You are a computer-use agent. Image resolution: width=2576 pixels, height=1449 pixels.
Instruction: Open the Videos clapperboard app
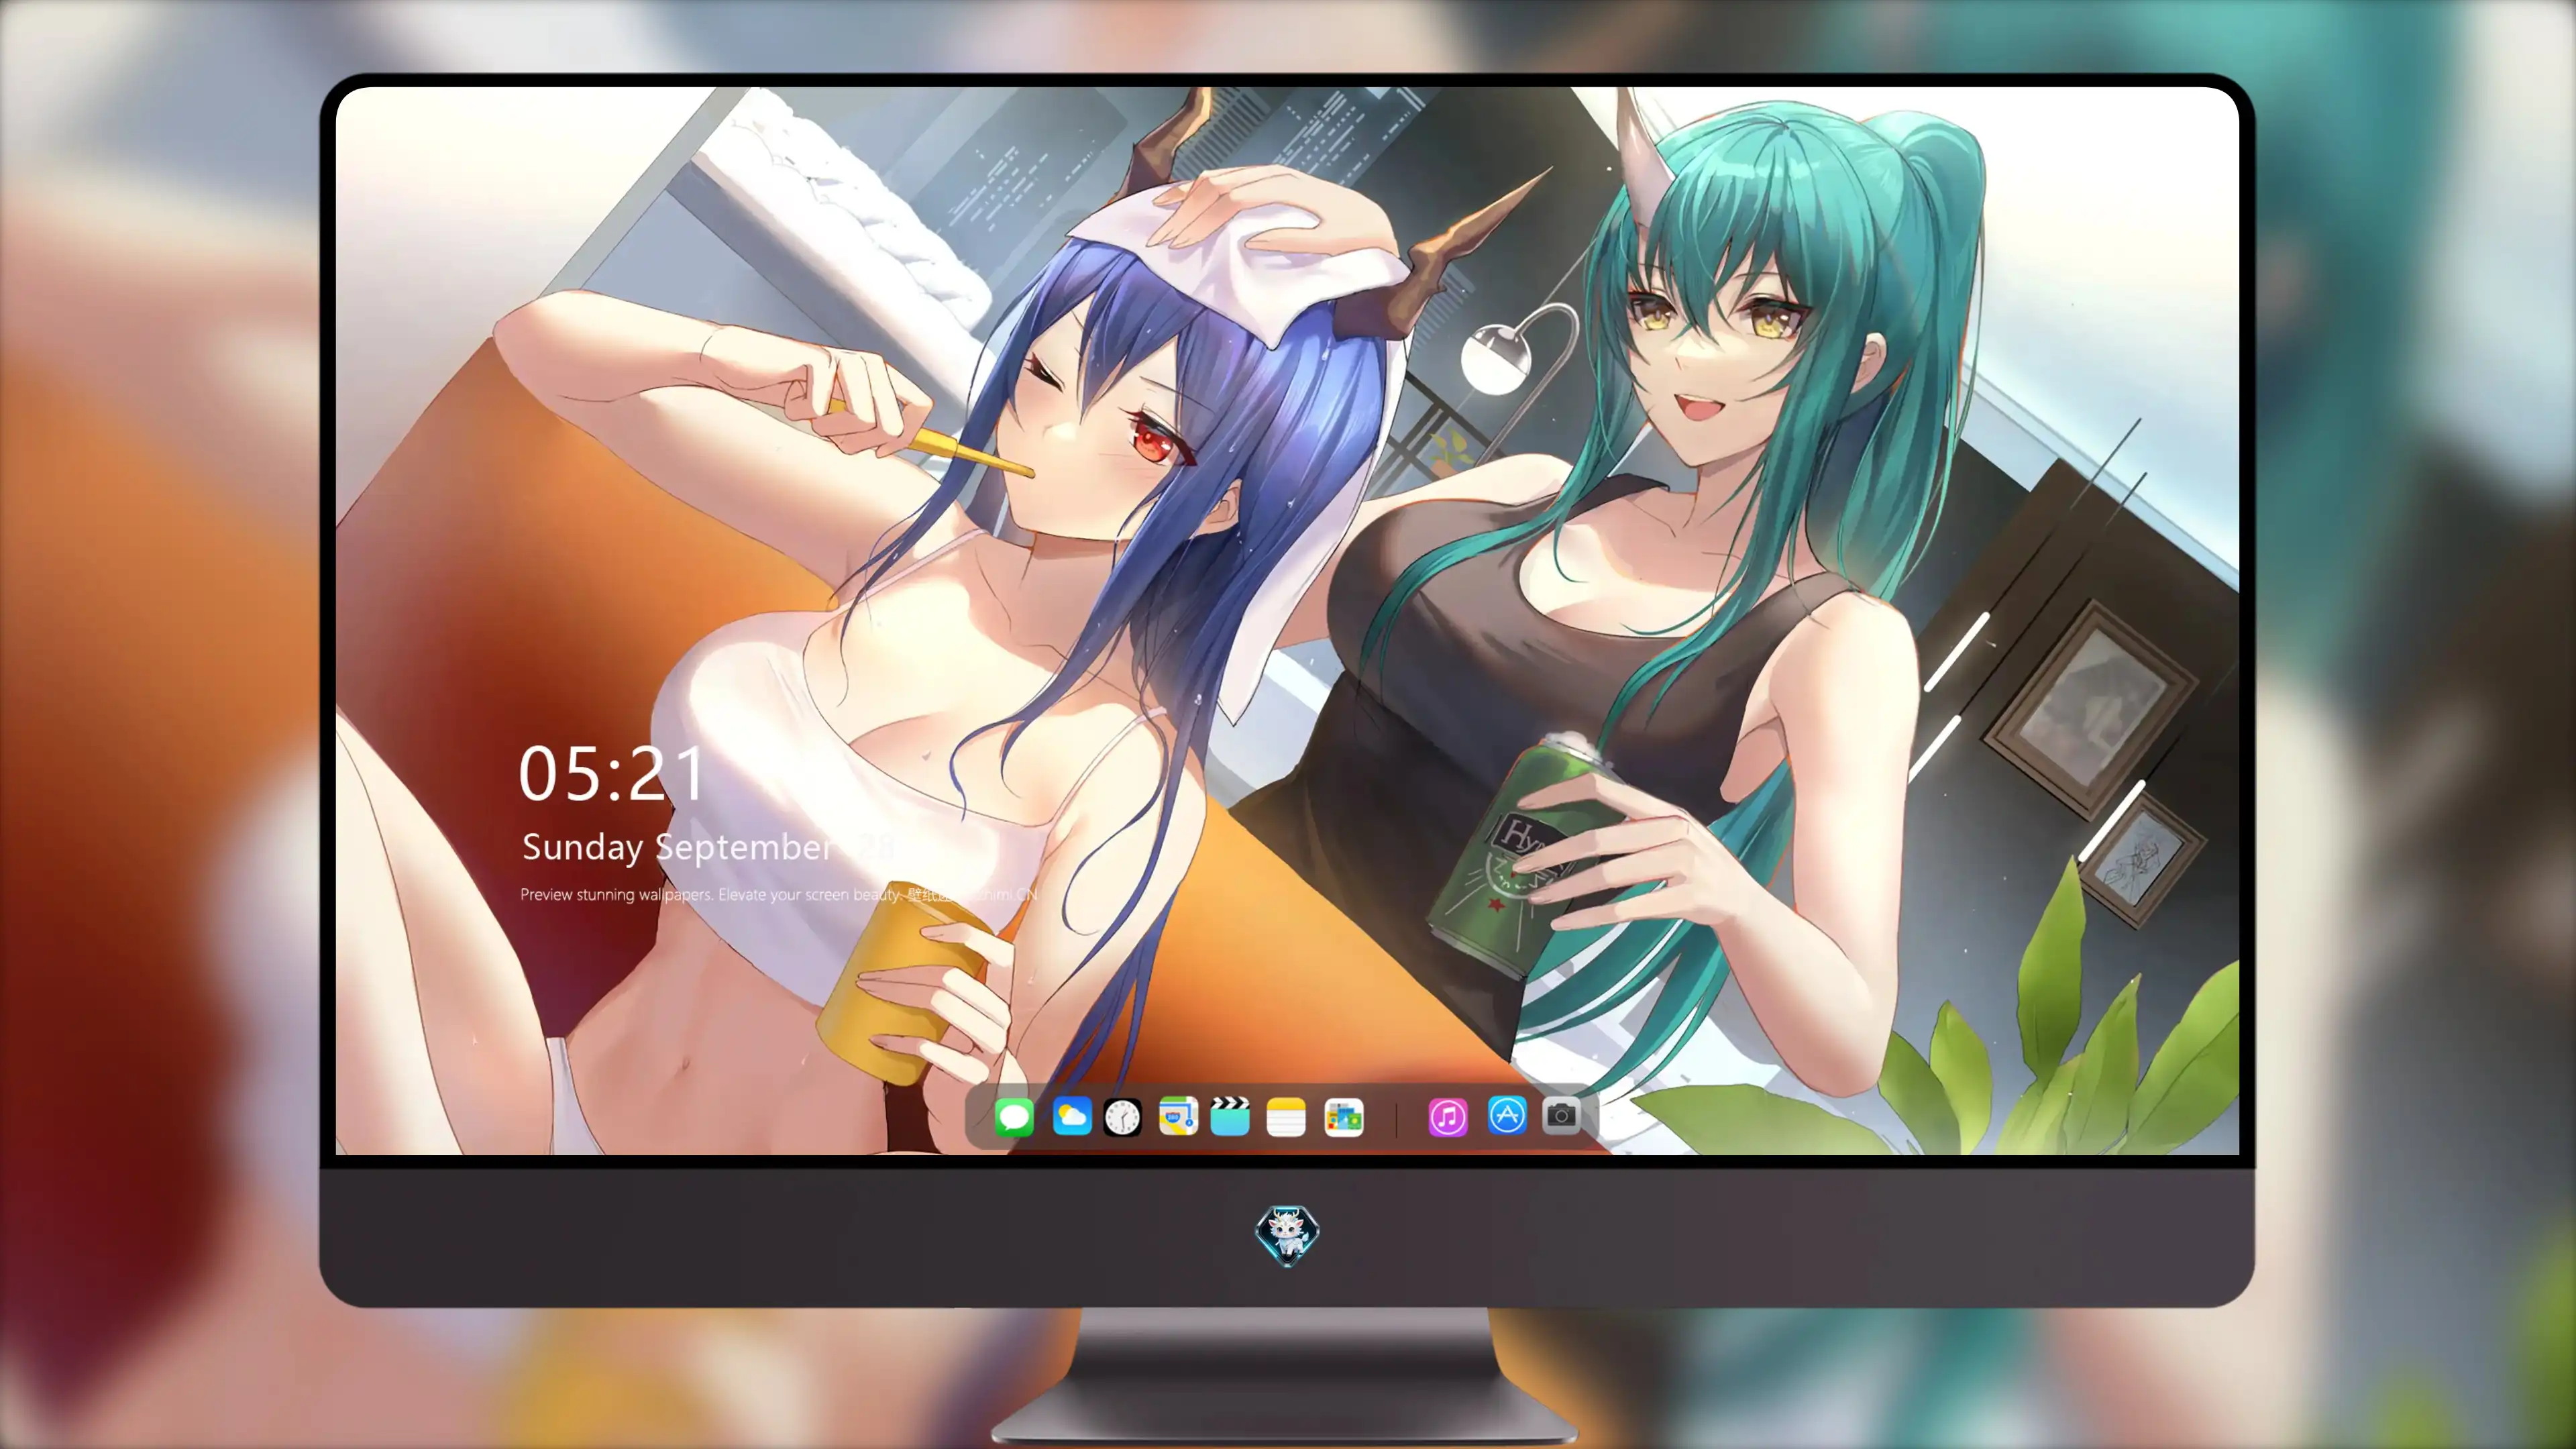click(x=1230, y=1116)
